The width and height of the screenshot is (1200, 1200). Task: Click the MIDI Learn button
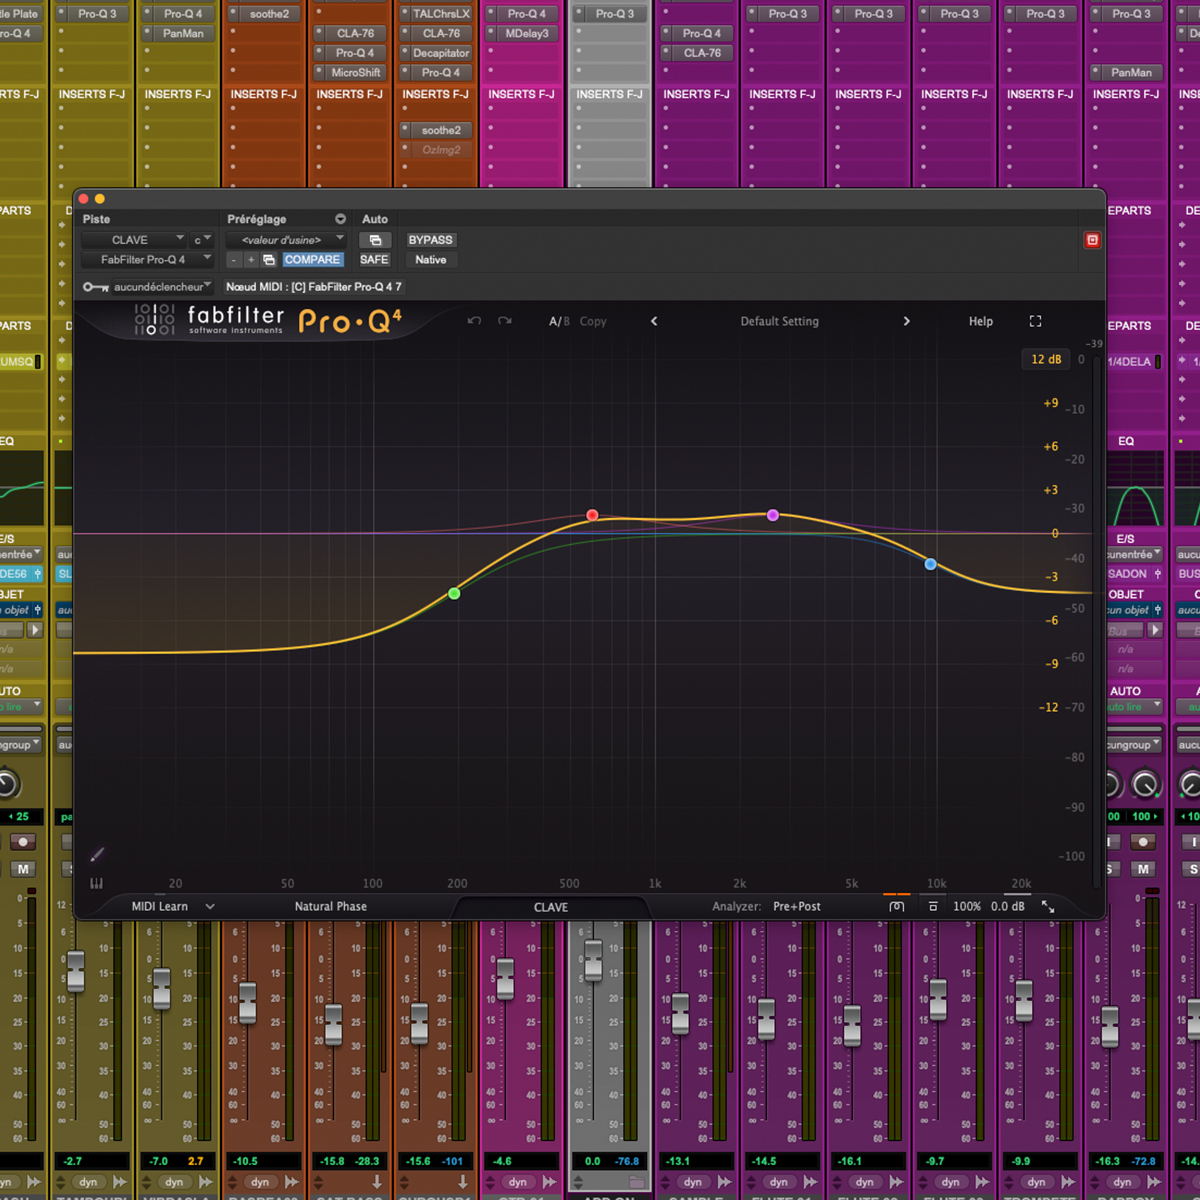(x=160, y=907)
